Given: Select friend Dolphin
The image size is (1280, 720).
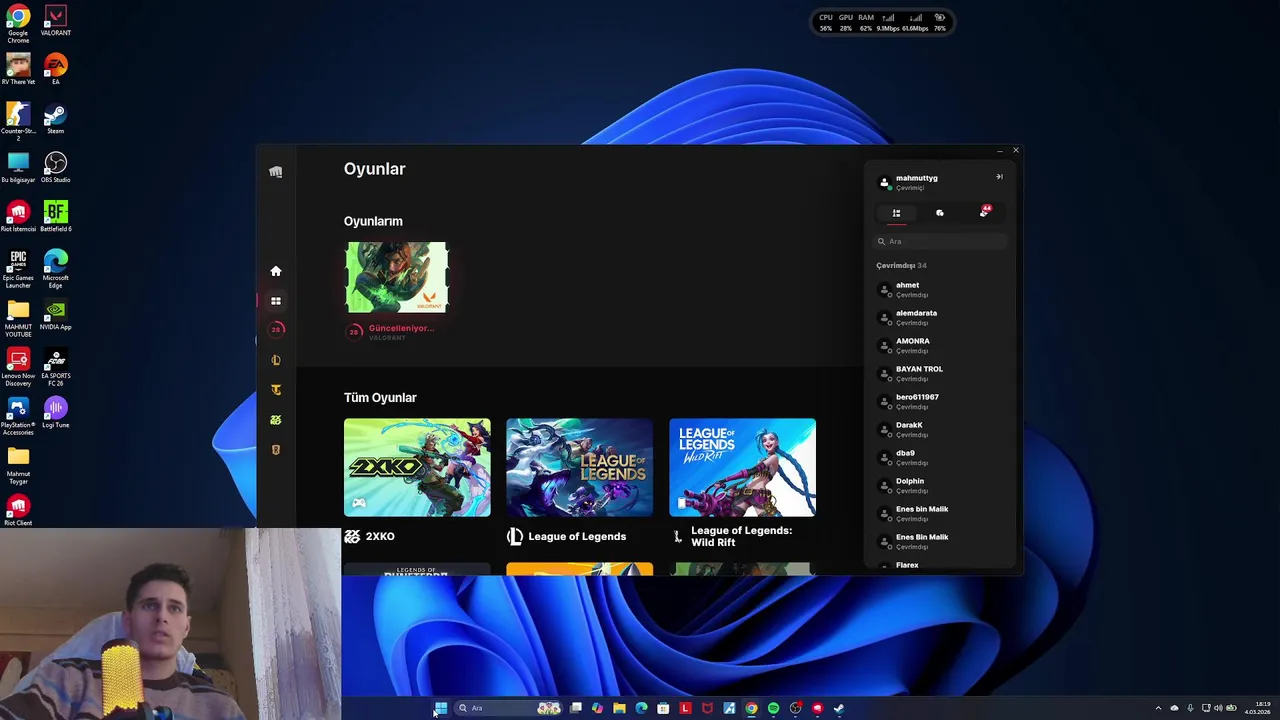Looking at the screenshot, I should (x=940, y=485).
